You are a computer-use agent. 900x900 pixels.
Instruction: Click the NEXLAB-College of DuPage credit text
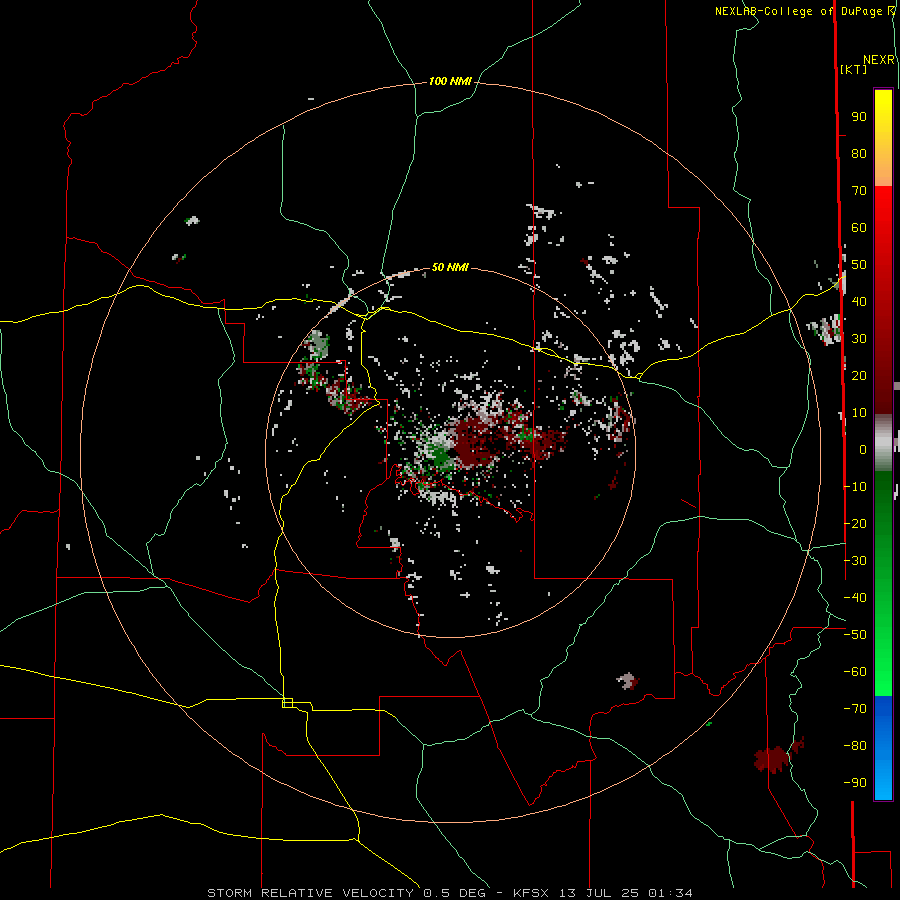point(805,11)
